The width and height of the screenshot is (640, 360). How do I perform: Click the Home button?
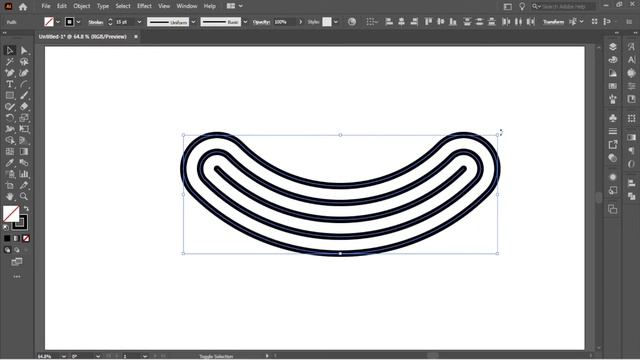pos(23,7)
